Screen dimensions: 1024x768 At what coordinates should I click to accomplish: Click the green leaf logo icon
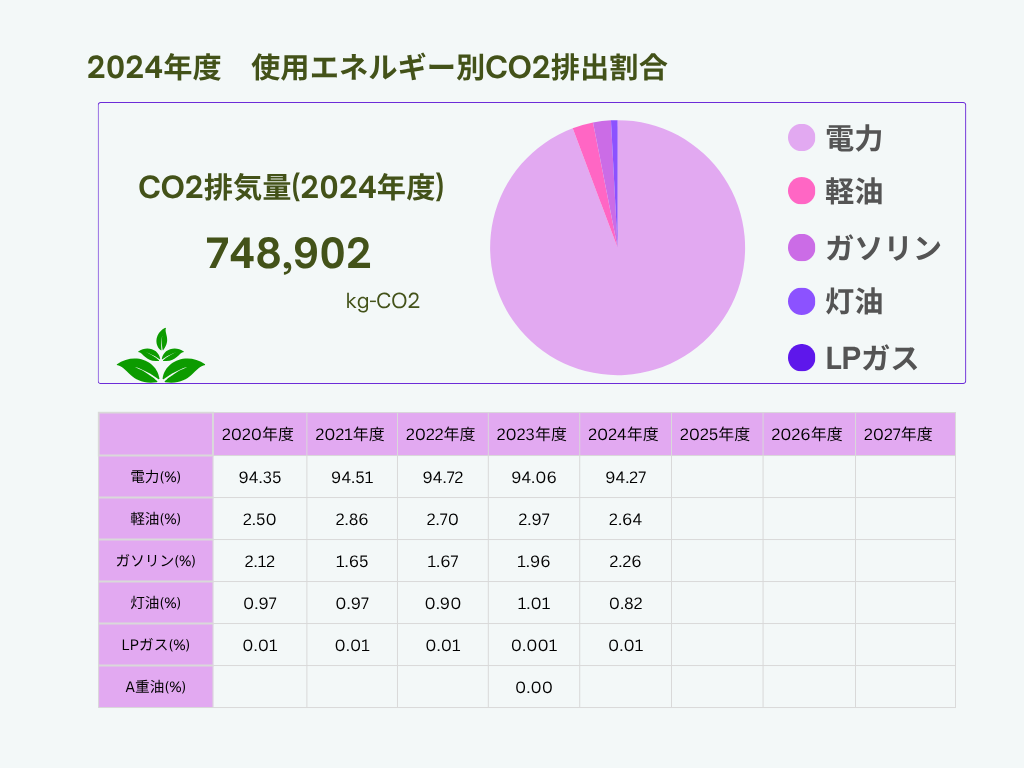(x=160, y=357)
